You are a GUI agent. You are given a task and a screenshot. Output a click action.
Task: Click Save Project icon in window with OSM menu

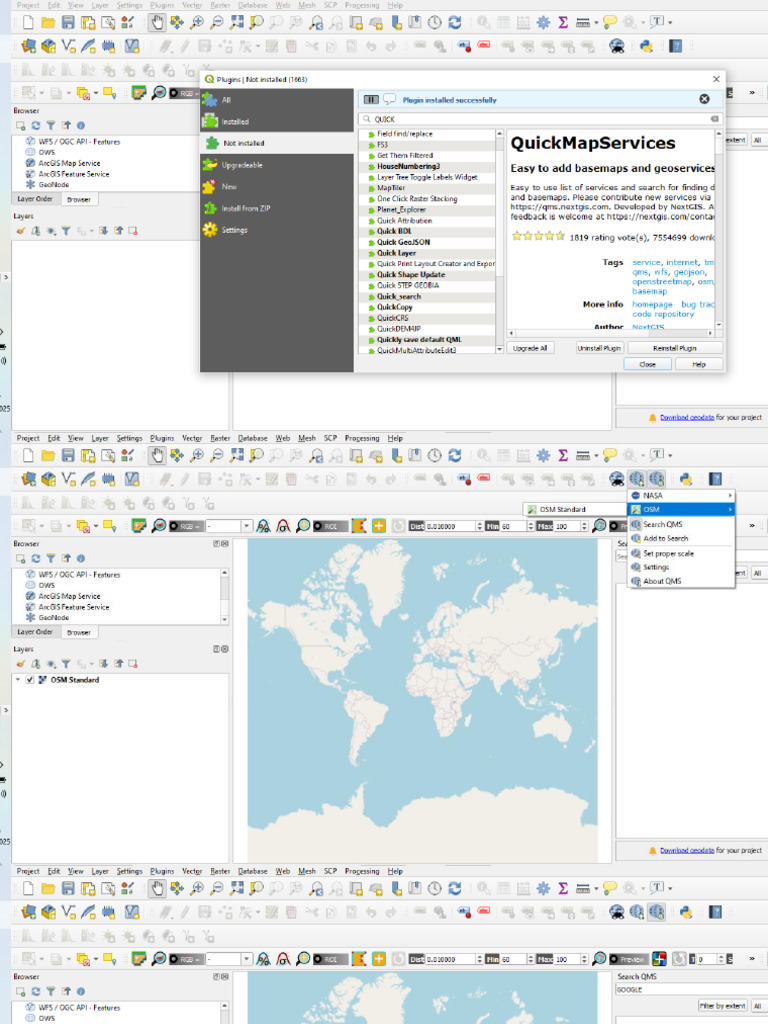click(68, 455)
